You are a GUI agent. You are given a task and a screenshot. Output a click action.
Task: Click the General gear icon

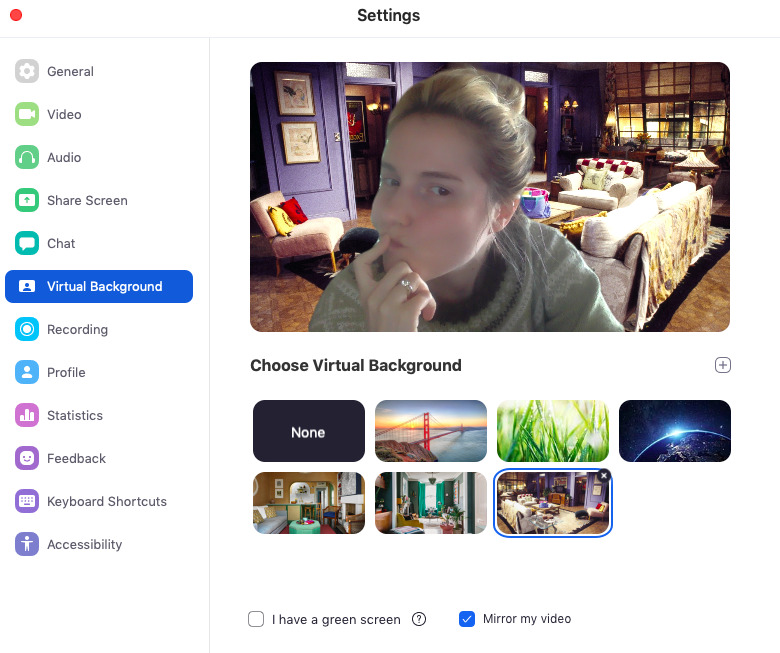point(27,71)
